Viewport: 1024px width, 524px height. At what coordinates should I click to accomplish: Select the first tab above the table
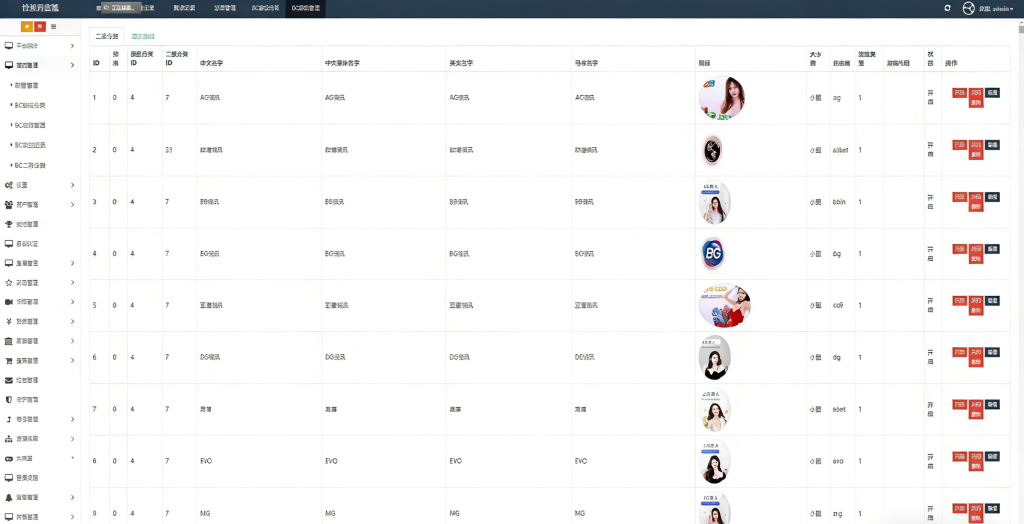coord(106,36)
